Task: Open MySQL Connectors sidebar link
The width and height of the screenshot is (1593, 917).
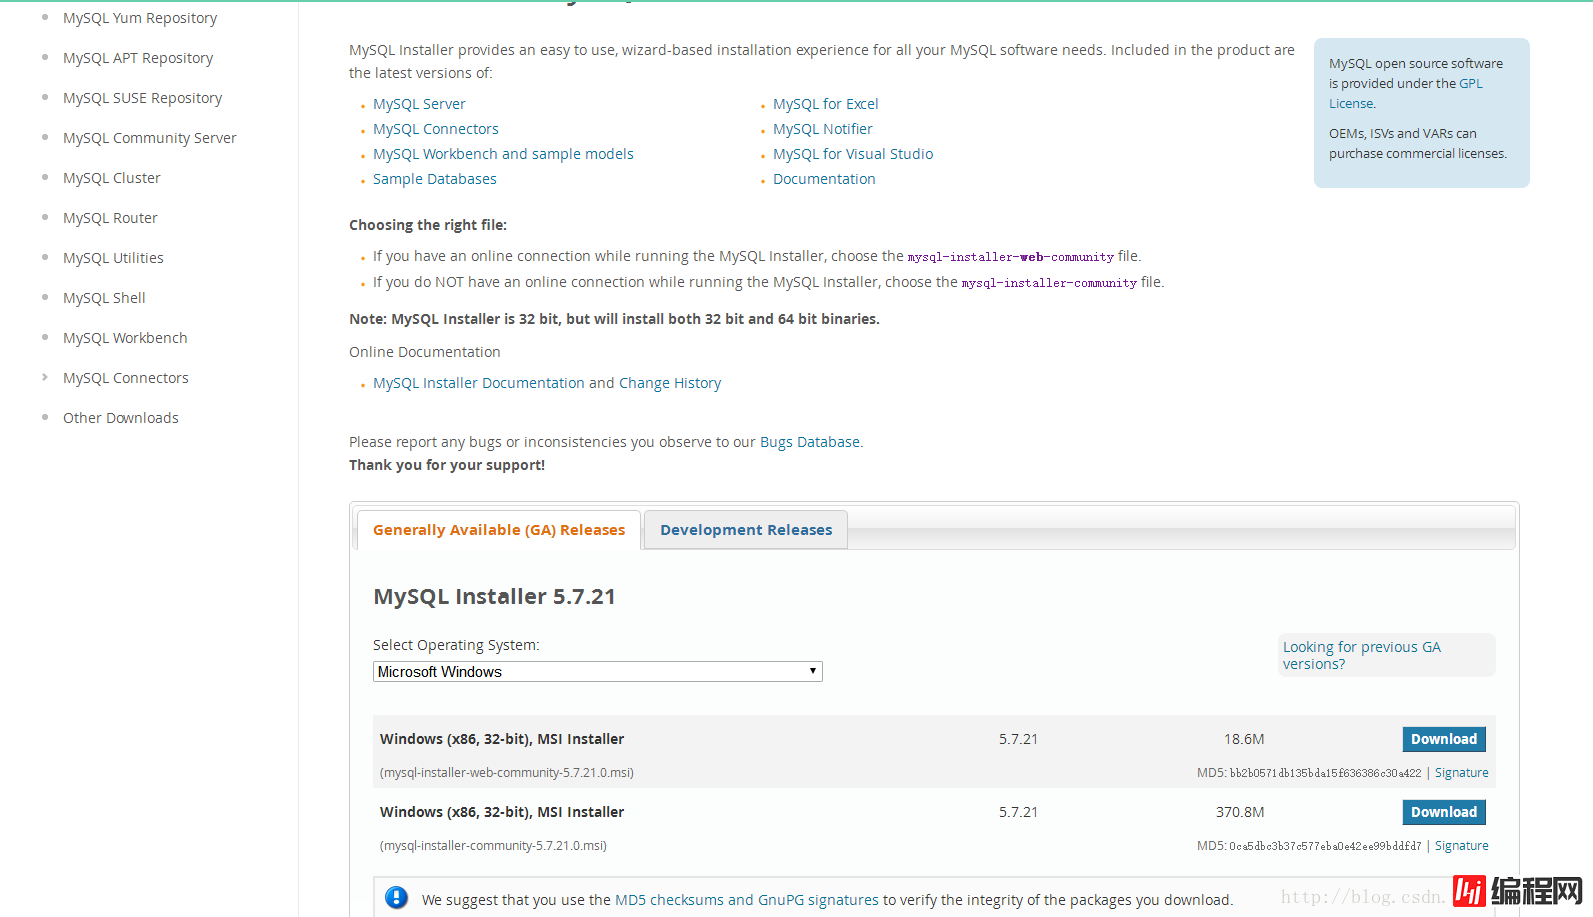Action: [x=126, y=378]
